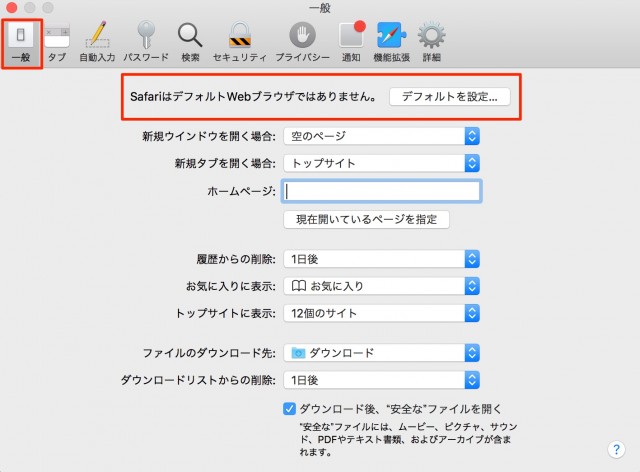The height and width of the screenshot is (472, 640).
Task: Open the 通知 notifications icon pane
Action: (x=351, y=43)
